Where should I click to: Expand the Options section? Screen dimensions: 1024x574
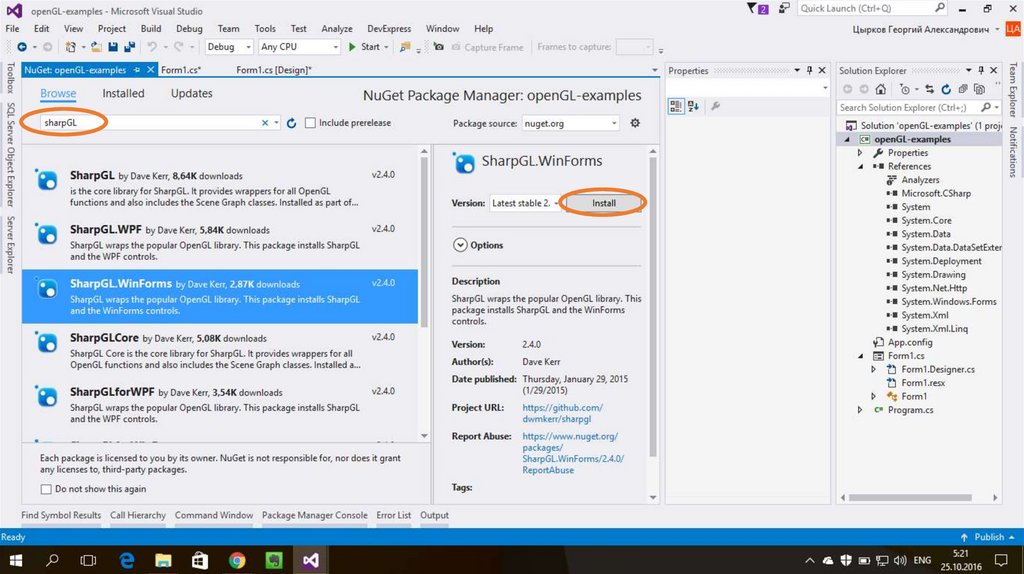click(x=460, y=245)
